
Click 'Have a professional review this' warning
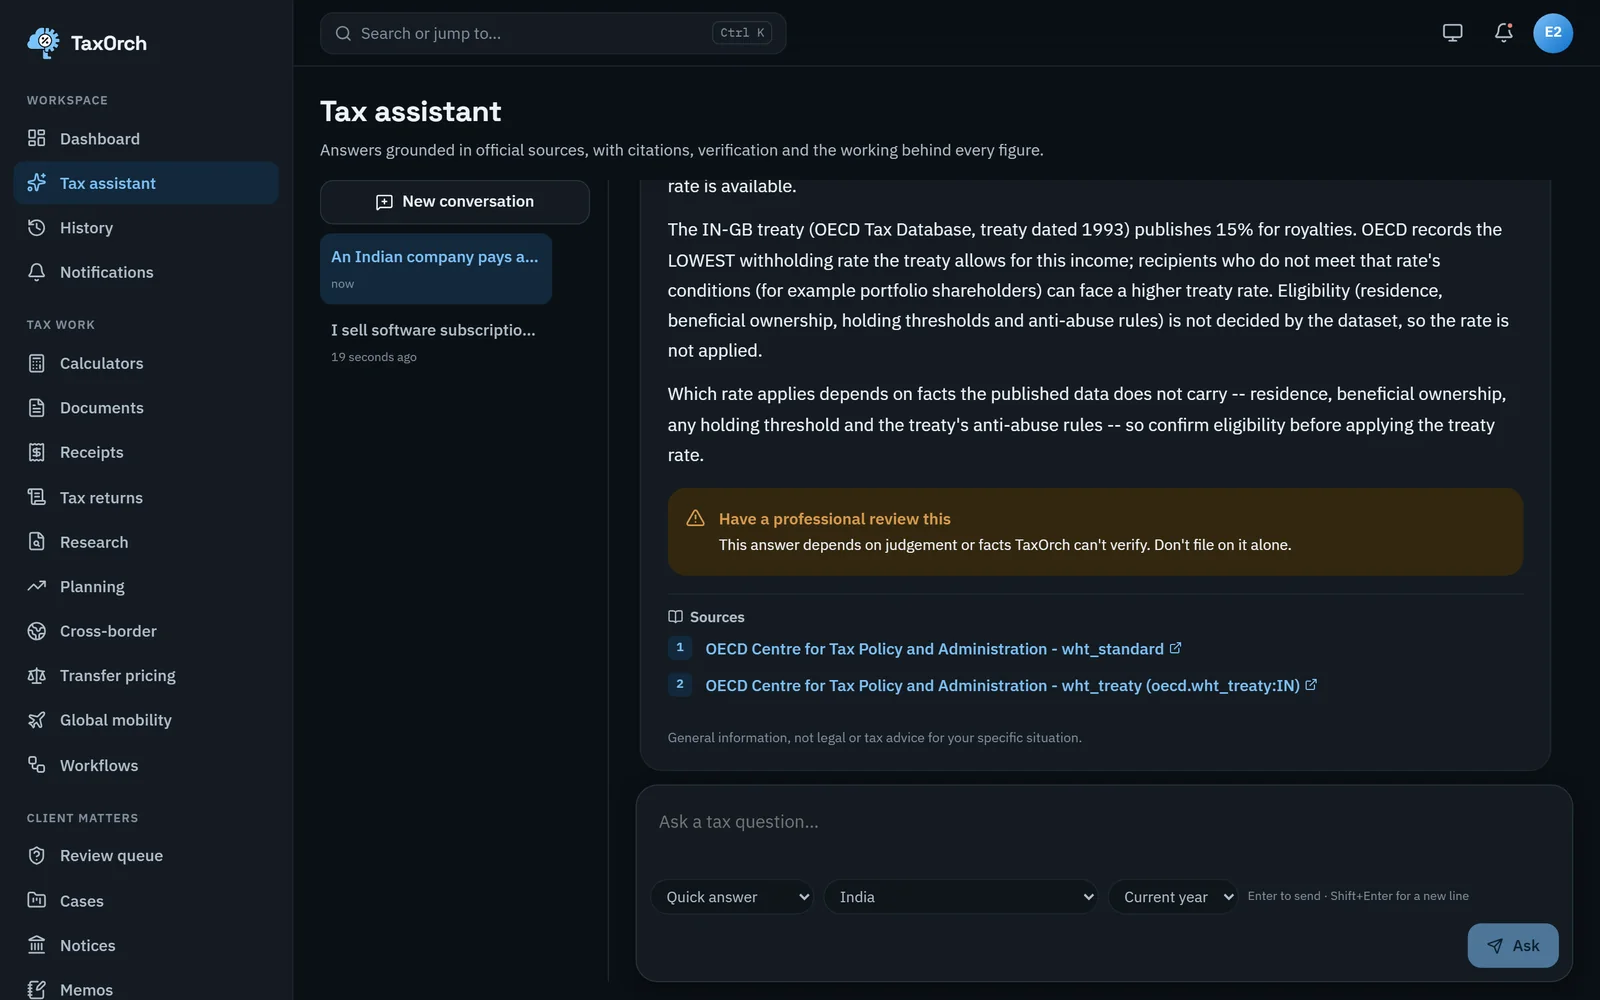(x=1095, y=531)
